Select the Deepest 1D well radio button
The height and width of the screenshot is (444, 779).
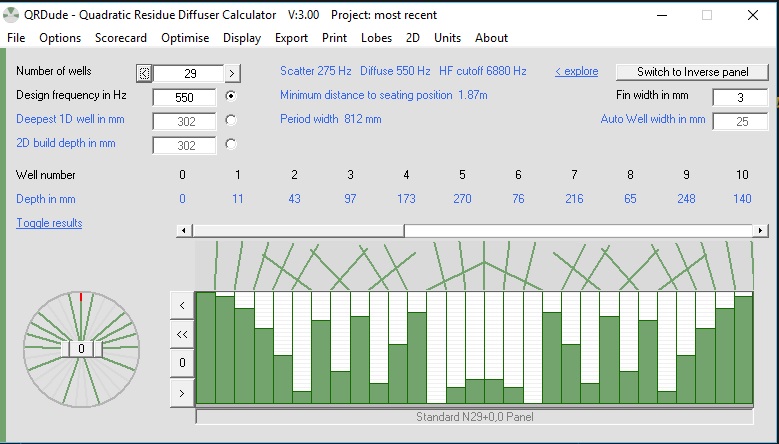(231, 120)
